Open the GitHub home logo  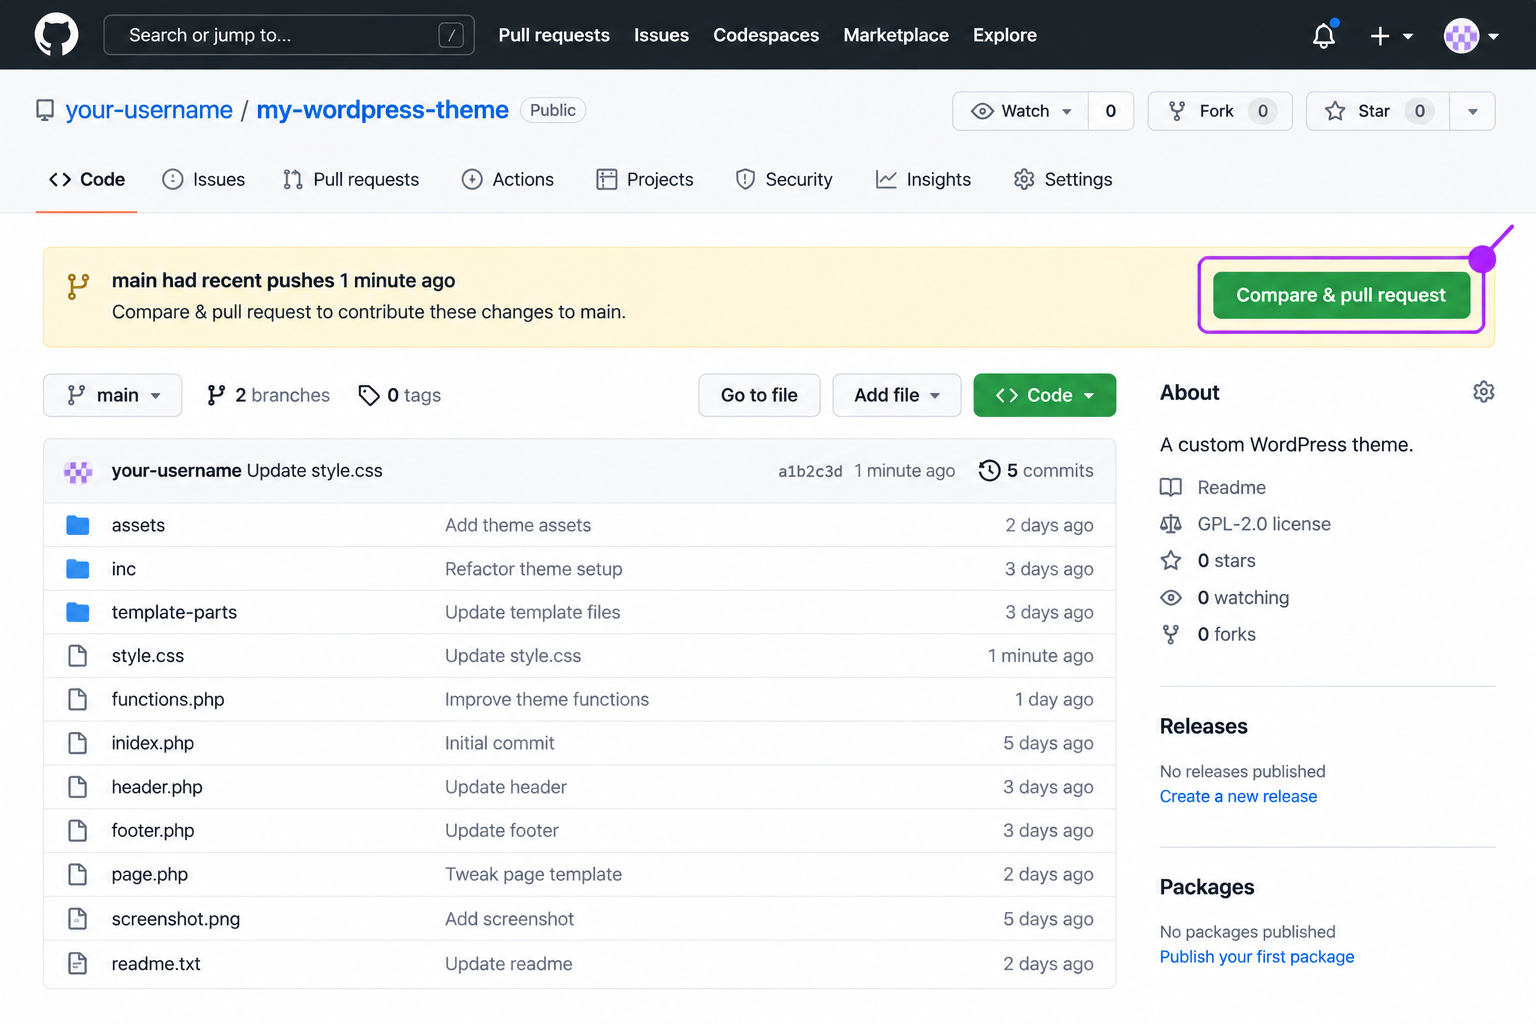[x=56, y=35]
